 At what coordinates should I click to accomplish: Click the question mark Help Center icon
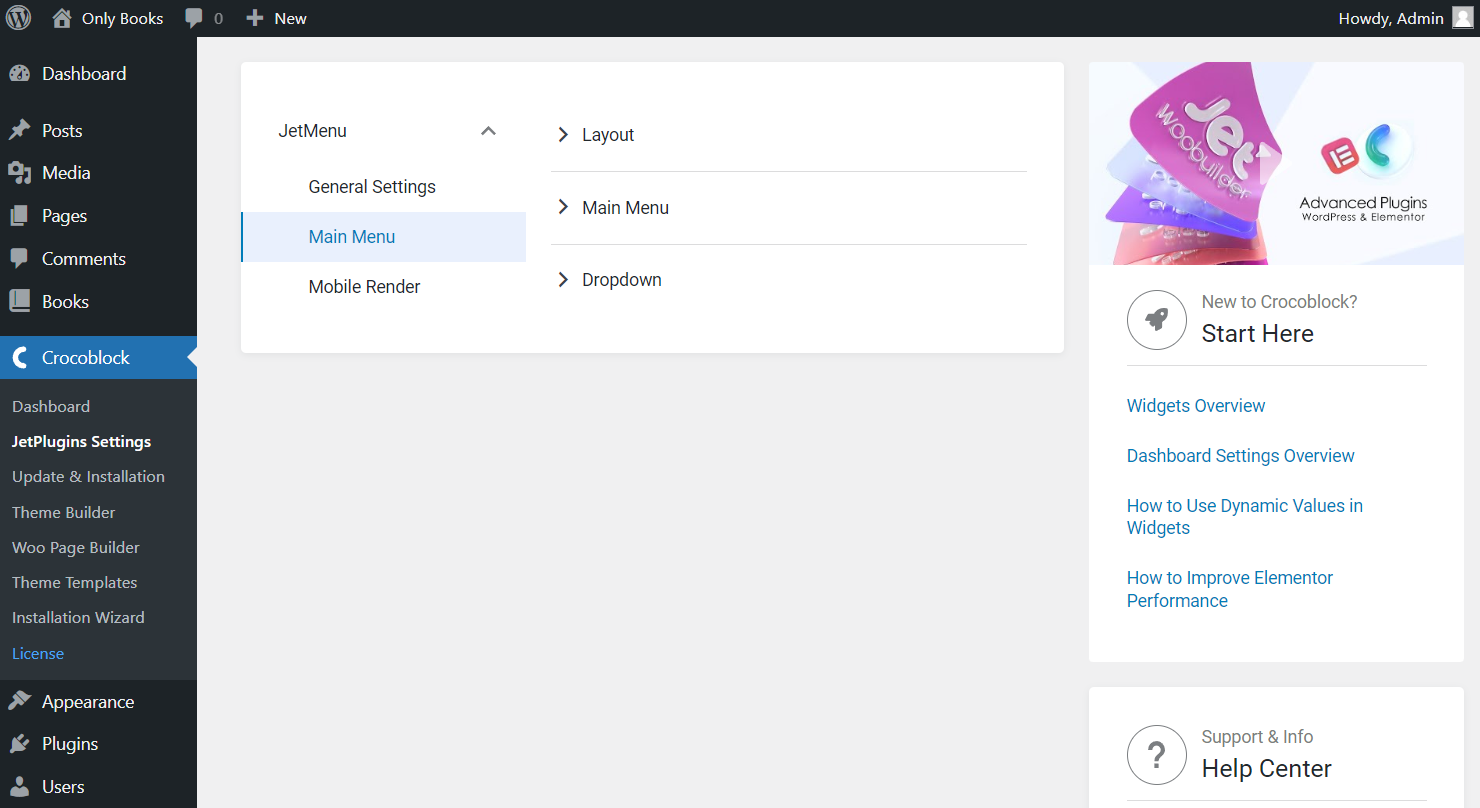click(1157, 755)
